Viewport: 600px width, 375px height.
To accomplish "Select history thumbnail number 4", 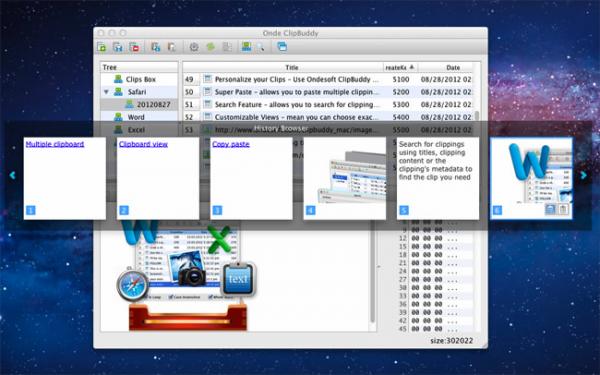I will (x=345, y=178).
